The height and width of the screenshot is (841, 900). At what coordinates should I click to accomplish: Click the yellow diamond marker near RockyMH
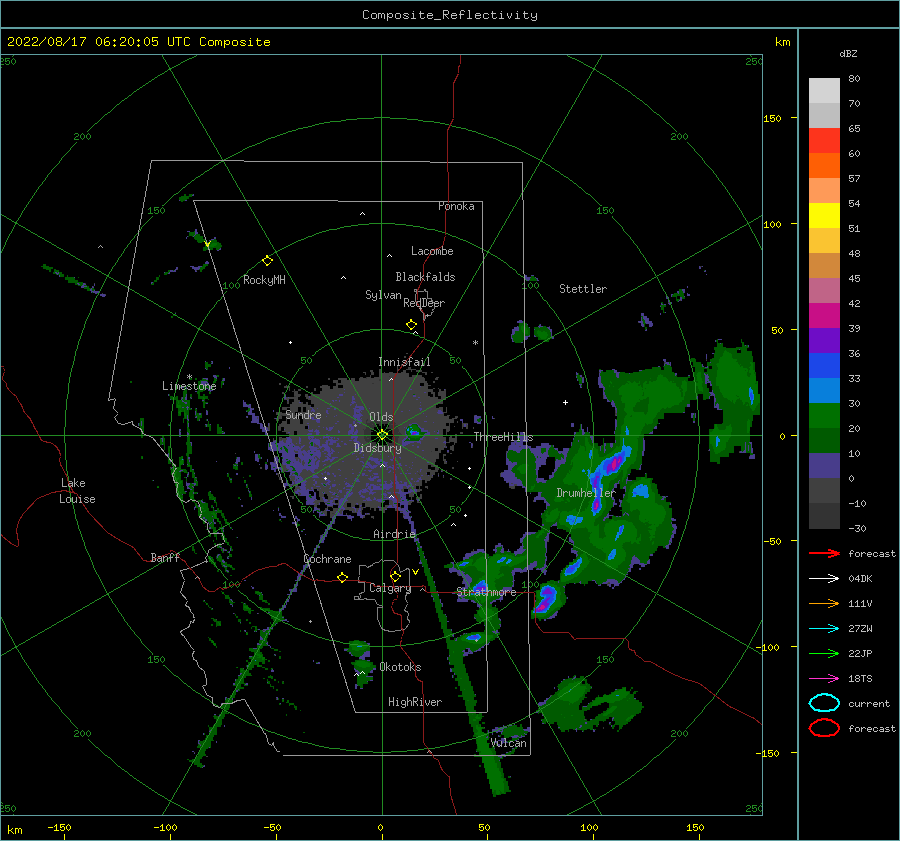267,261
